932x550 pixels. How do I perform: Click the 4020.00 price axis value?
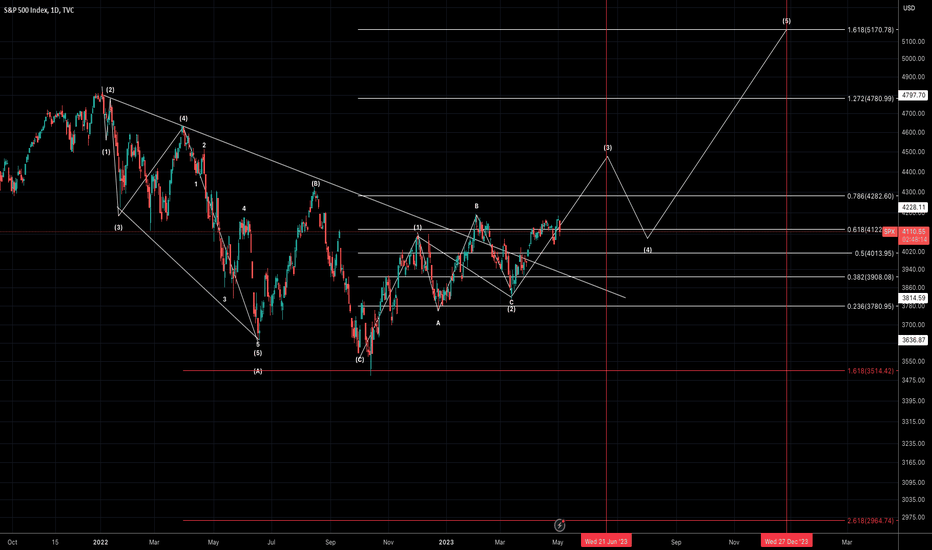click(913, 252)
